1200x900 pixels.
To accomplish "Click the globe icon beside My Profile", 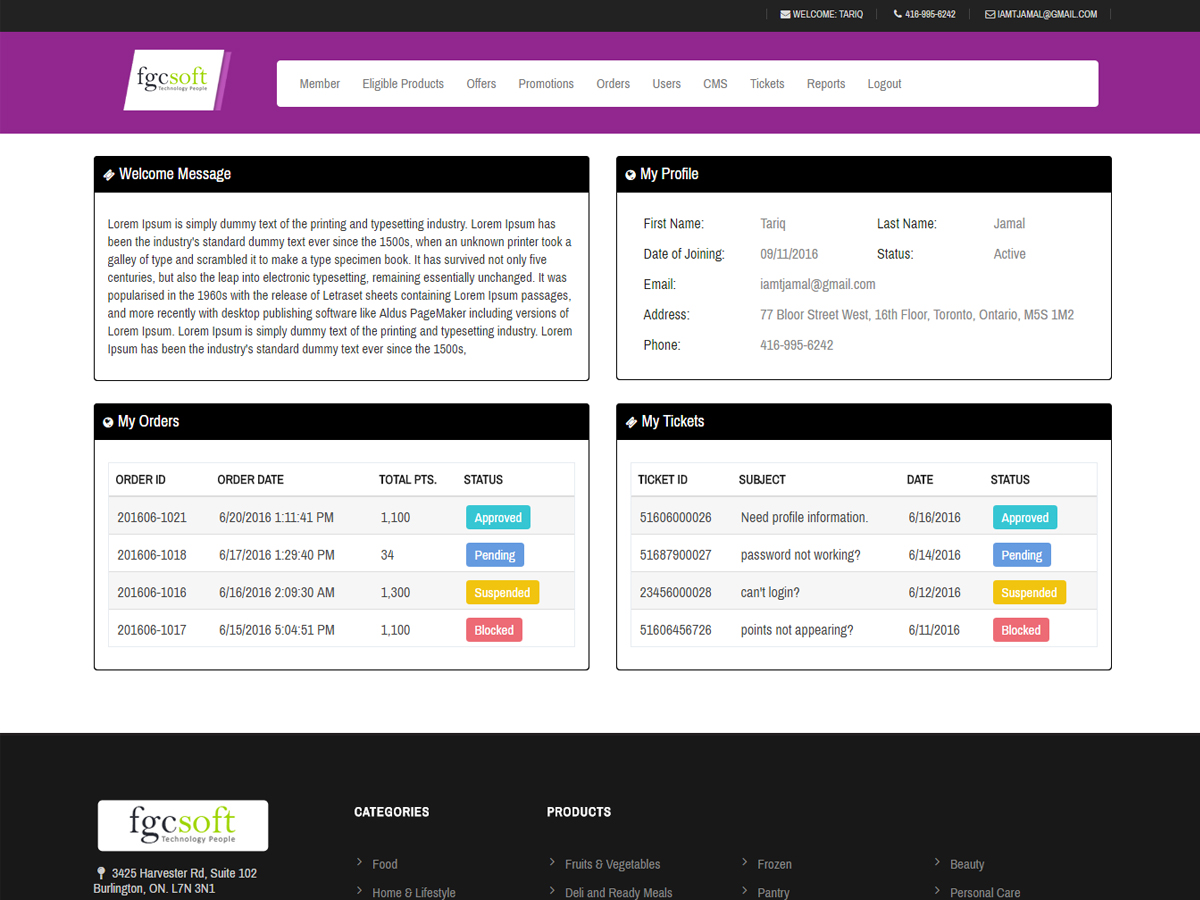I will pos(630,175).
